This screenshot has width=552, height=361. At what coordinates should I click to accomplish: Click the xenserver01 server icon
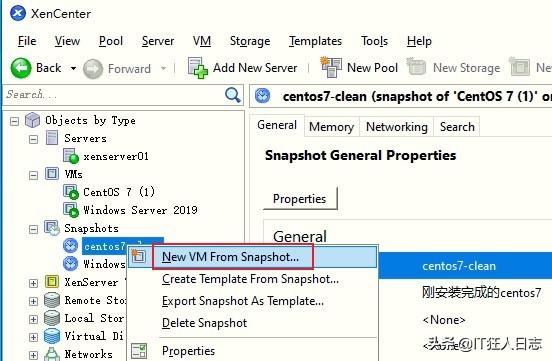click(71, 156)
